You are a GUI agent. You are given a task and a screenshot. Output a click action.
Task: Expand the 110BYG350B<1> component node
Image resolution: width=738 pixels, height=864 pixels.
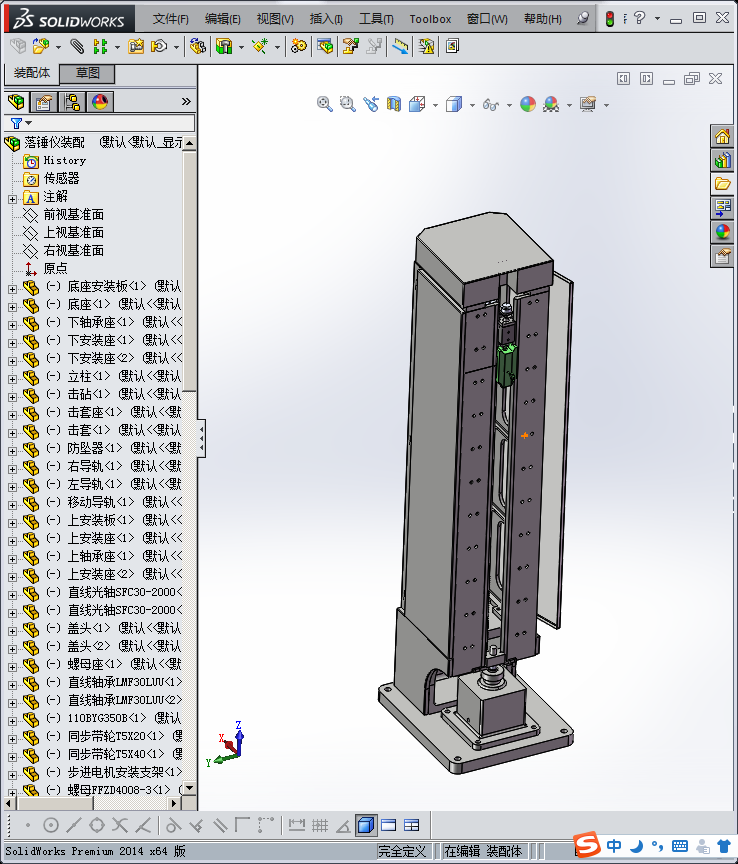(x=12, y=721)
